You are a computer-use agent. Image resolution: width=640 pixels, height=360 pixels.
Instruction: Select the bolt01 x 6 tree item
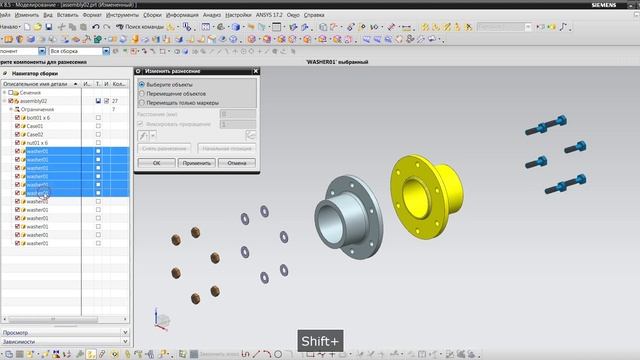point(38,118)
